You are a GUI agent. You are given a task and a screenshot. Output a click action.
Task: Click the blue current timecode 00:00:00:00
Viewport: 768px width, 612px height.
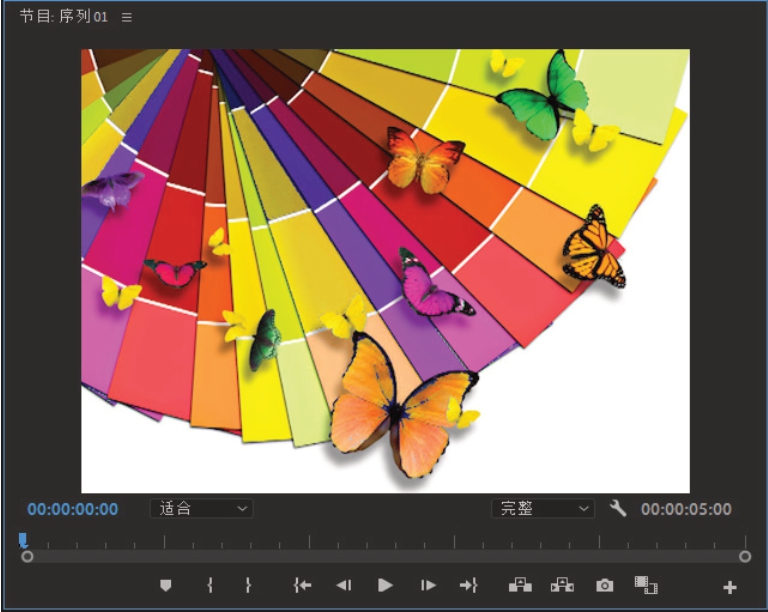point(72,509)
